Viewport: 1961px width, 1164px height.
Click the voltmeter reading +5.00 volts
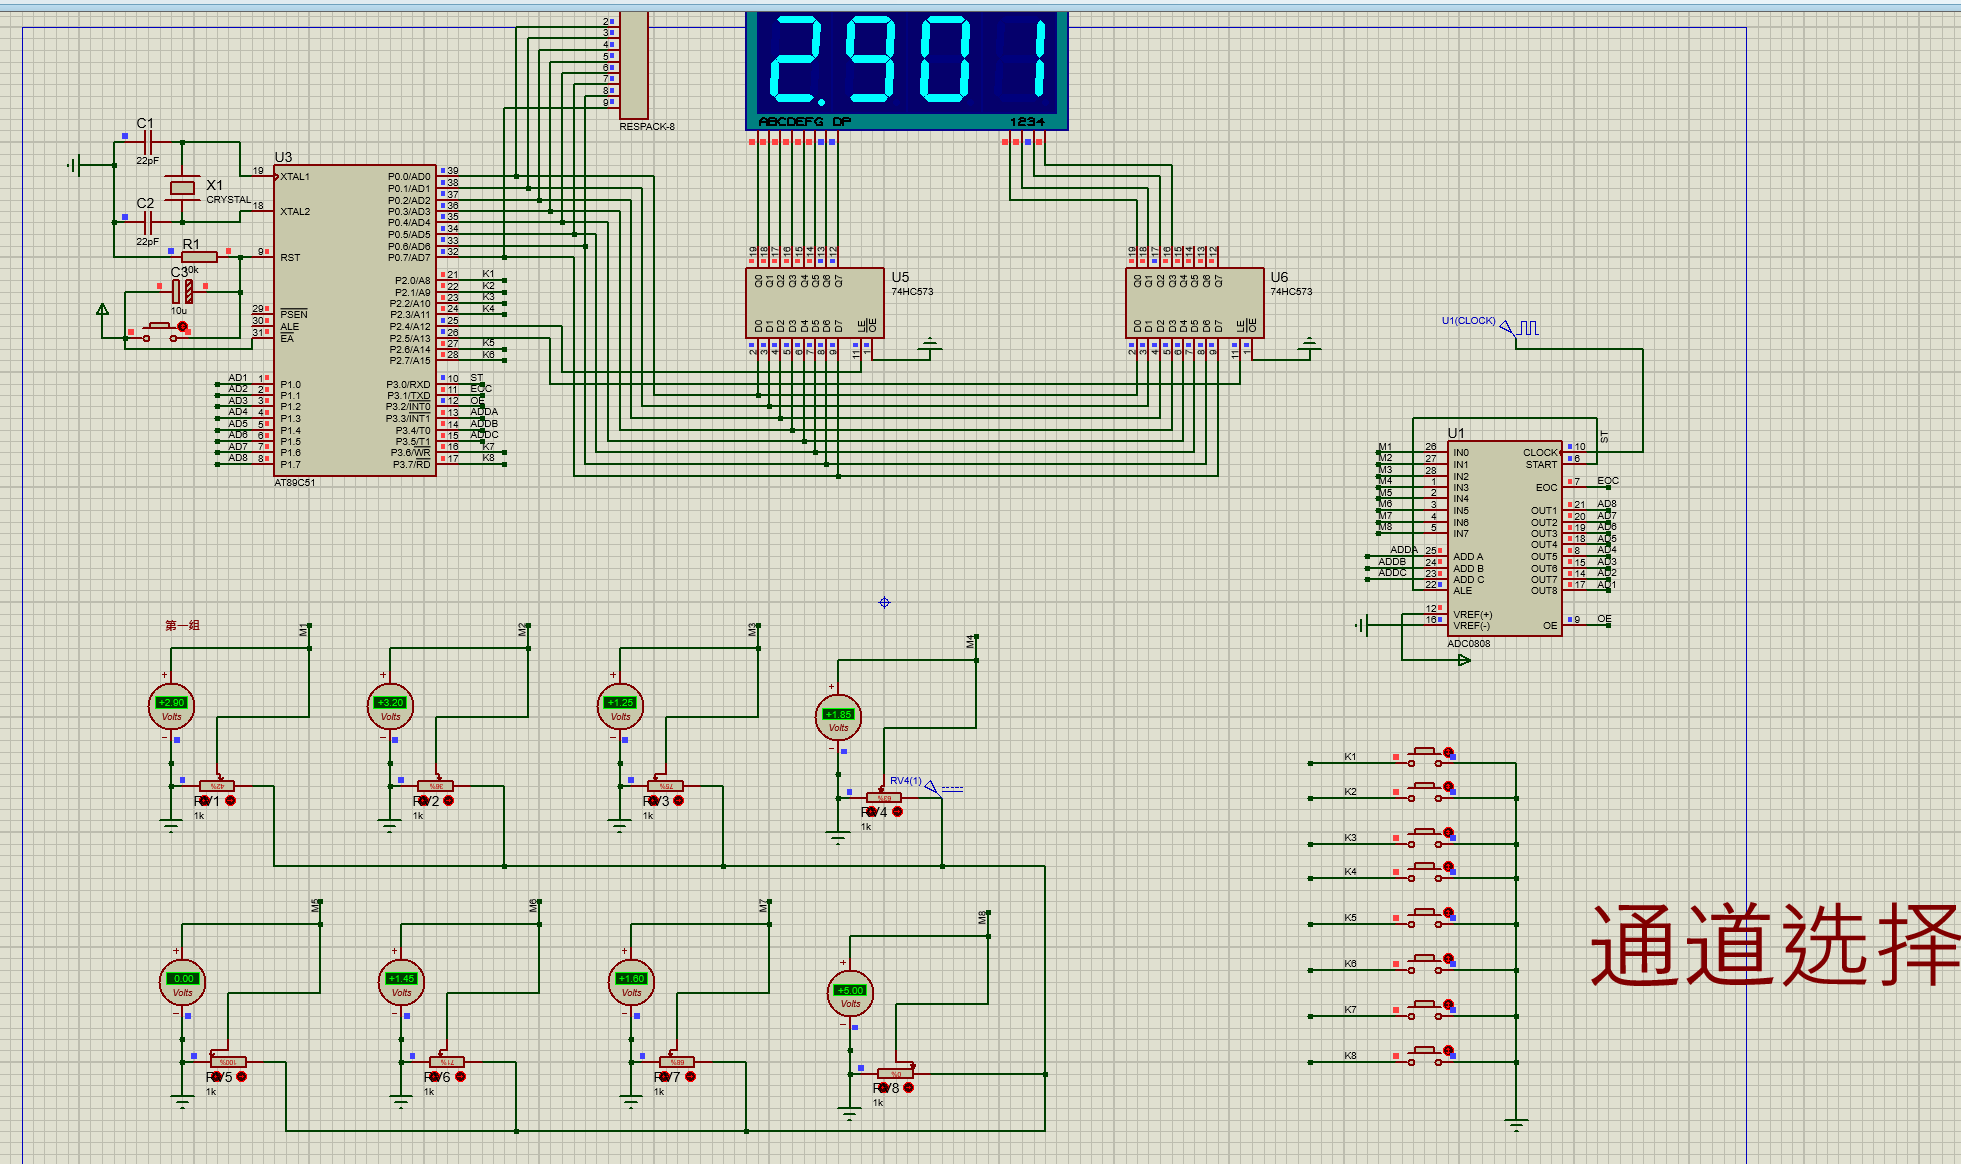pyautogui.click(x=850, y=993)
